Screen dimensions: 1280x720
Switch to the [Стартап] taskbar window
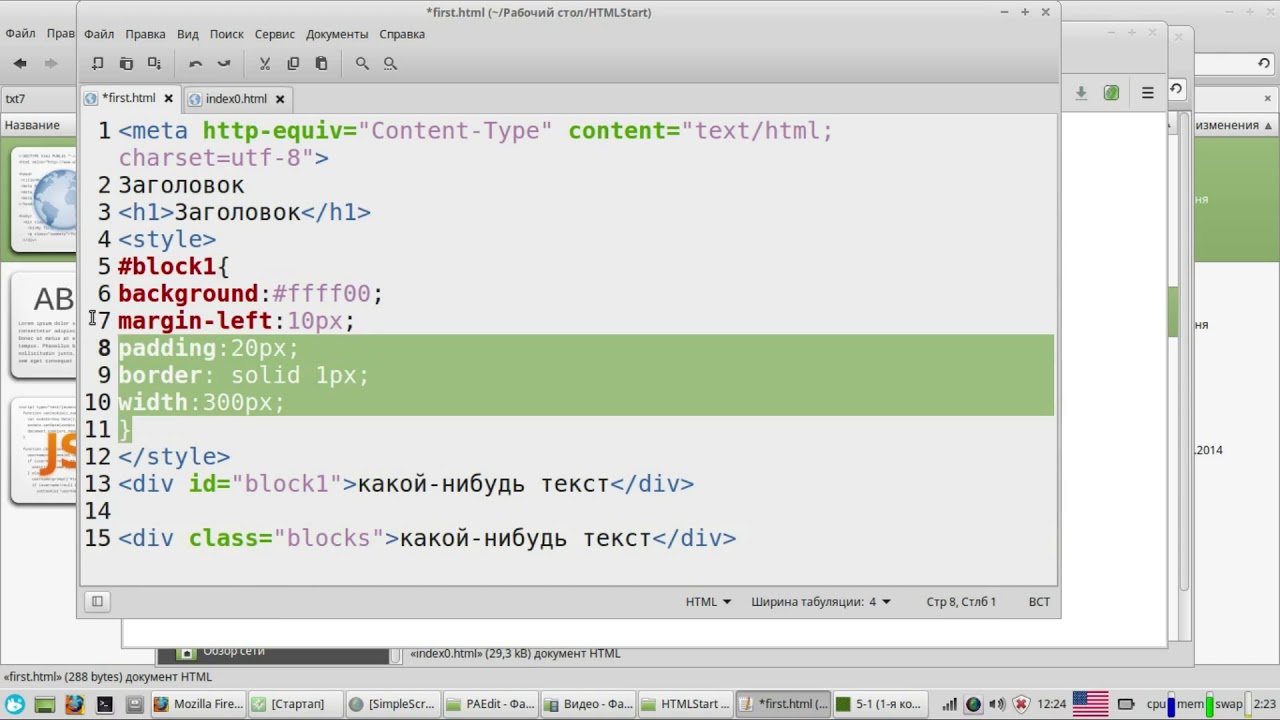click(x=295, y=704)
